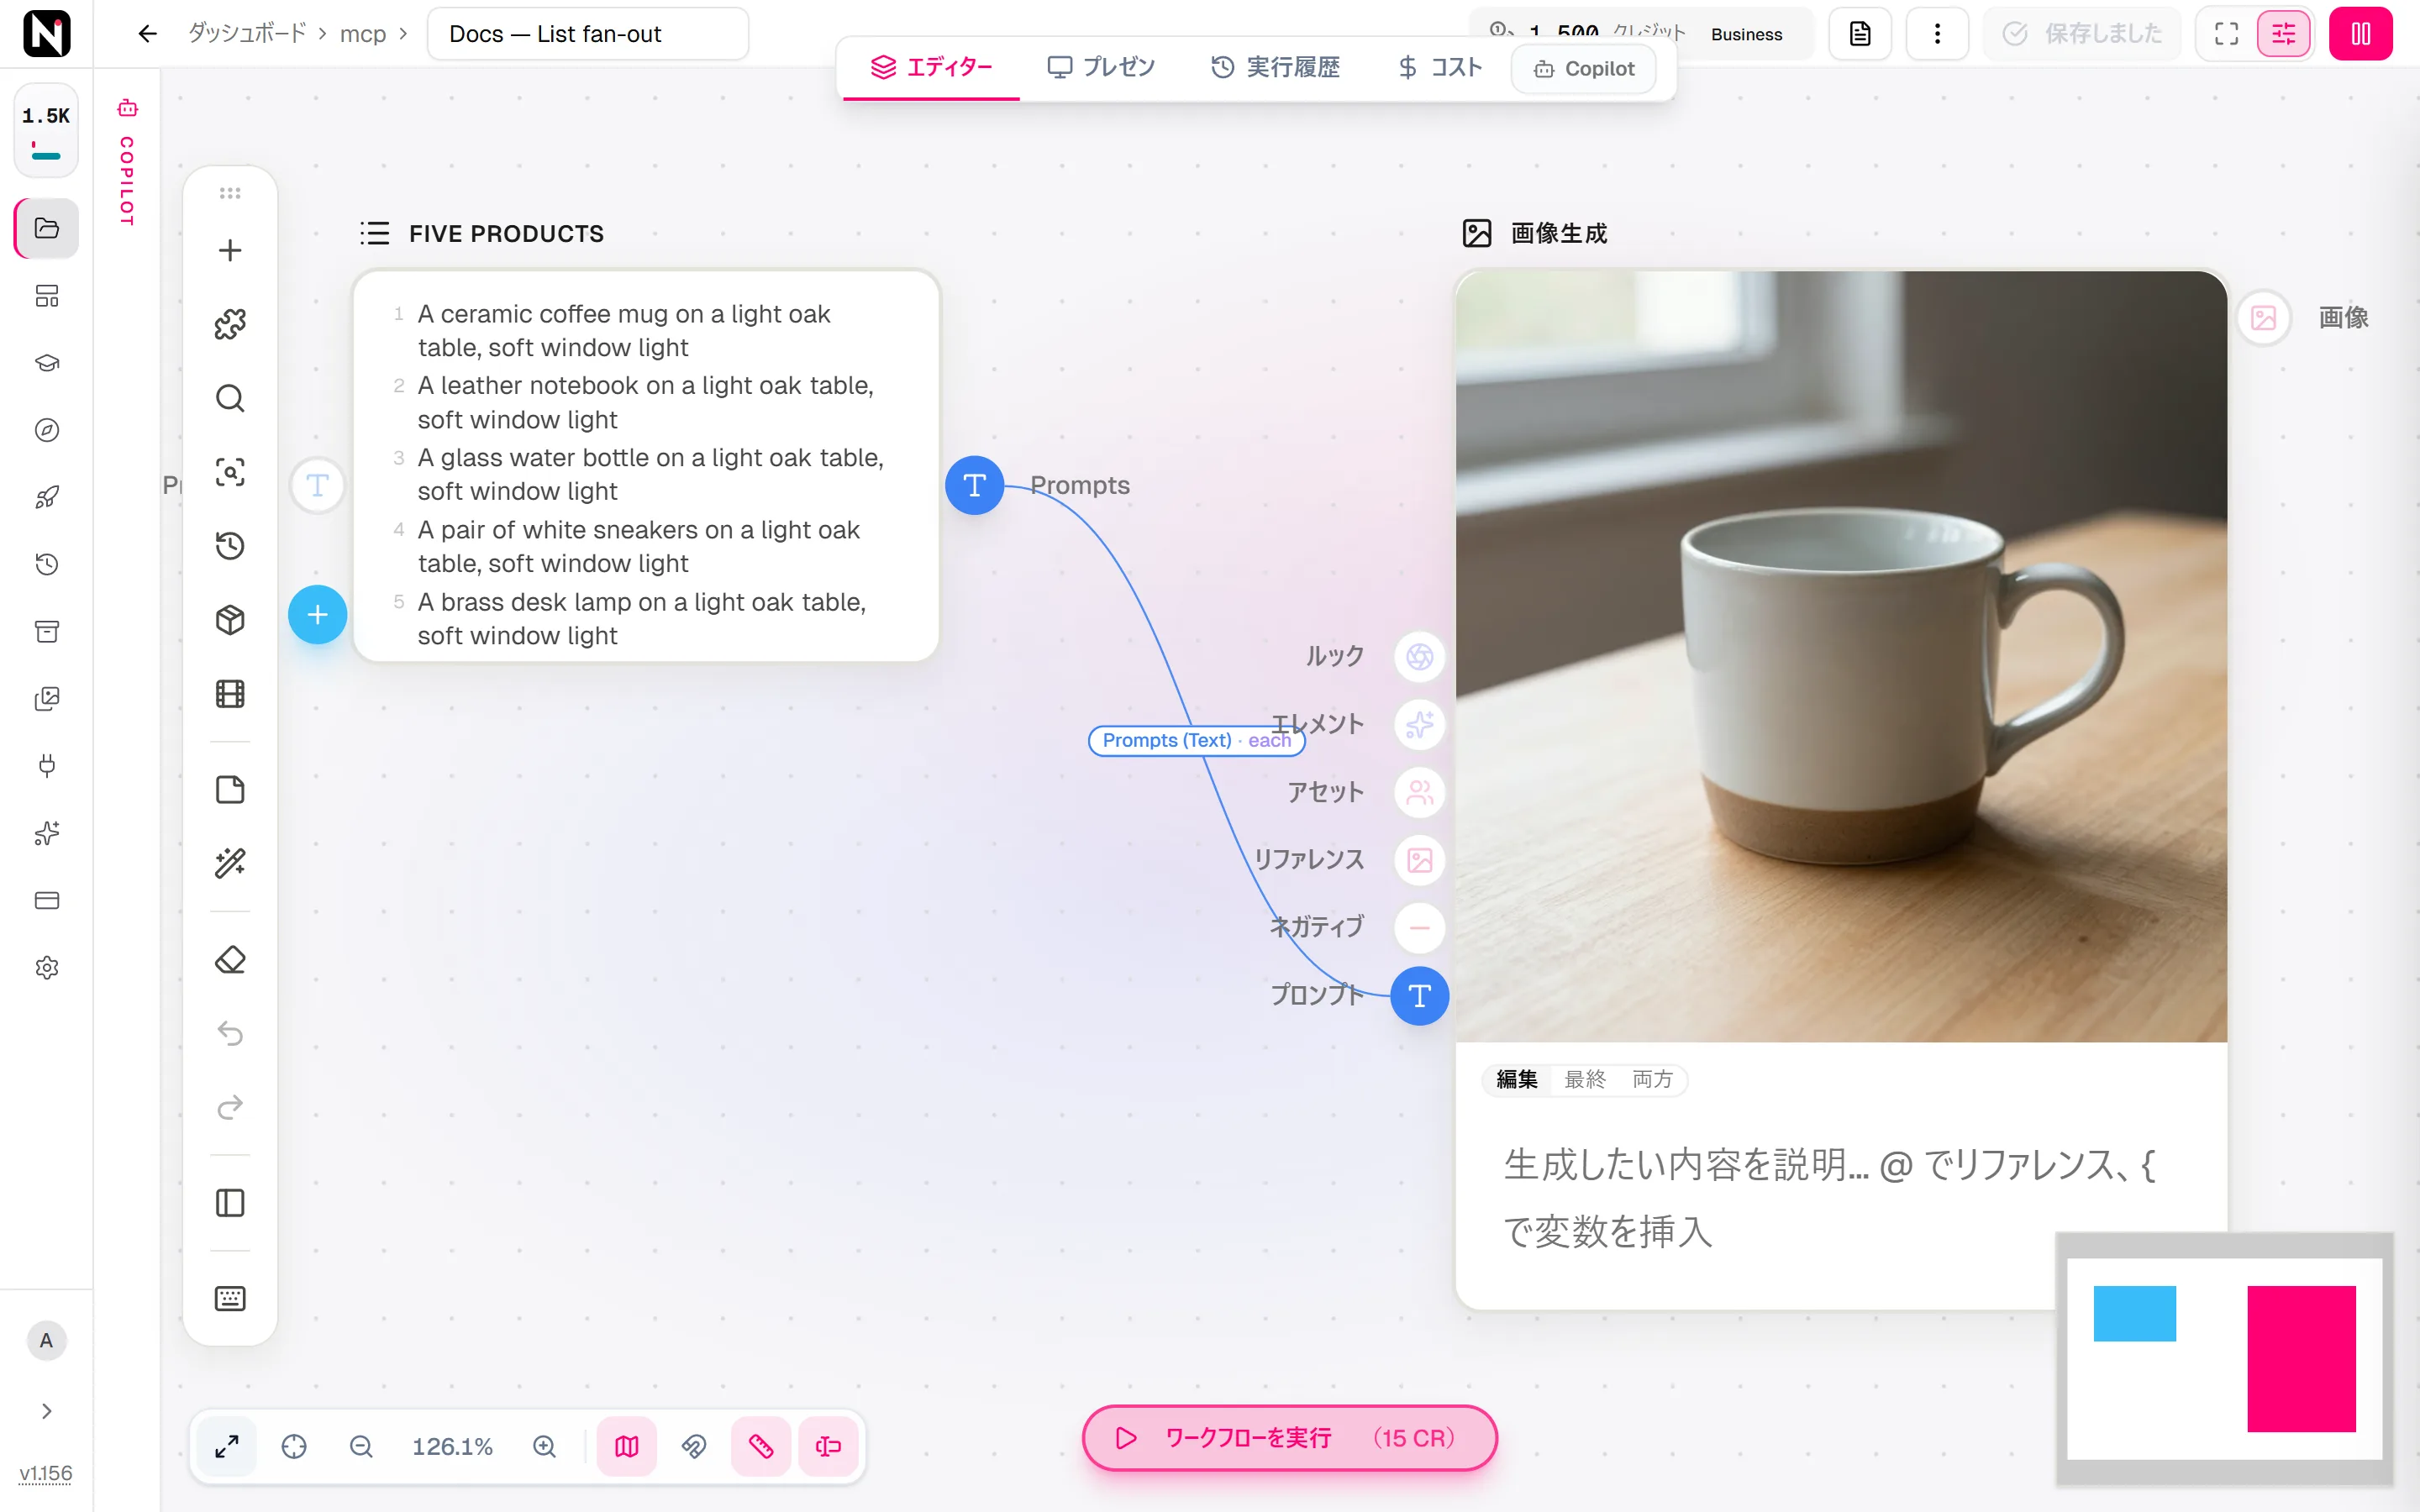Click the zoom in magnifier
2420x1512 pixels.
pos(544,1446)
